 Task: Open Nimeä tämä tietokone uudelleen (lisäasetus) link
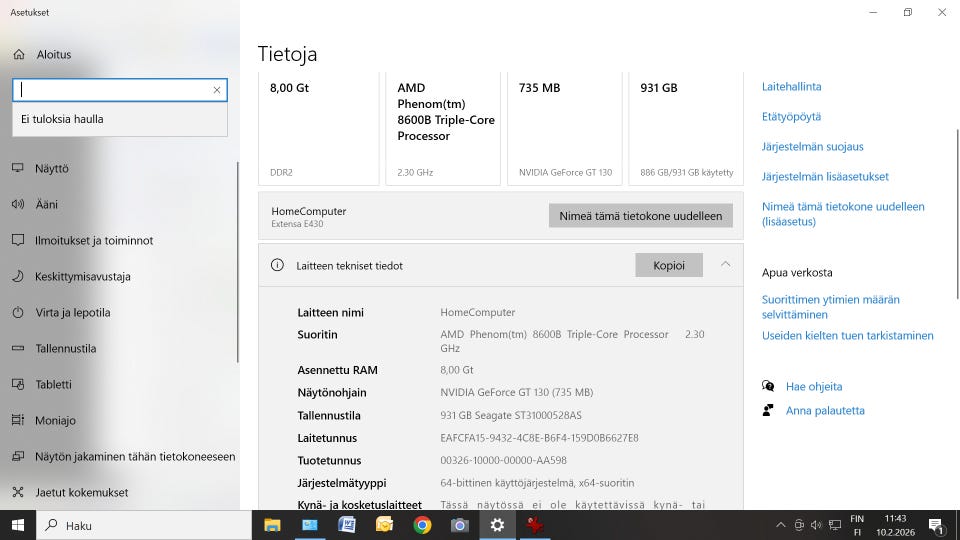(x=843, y=214)
